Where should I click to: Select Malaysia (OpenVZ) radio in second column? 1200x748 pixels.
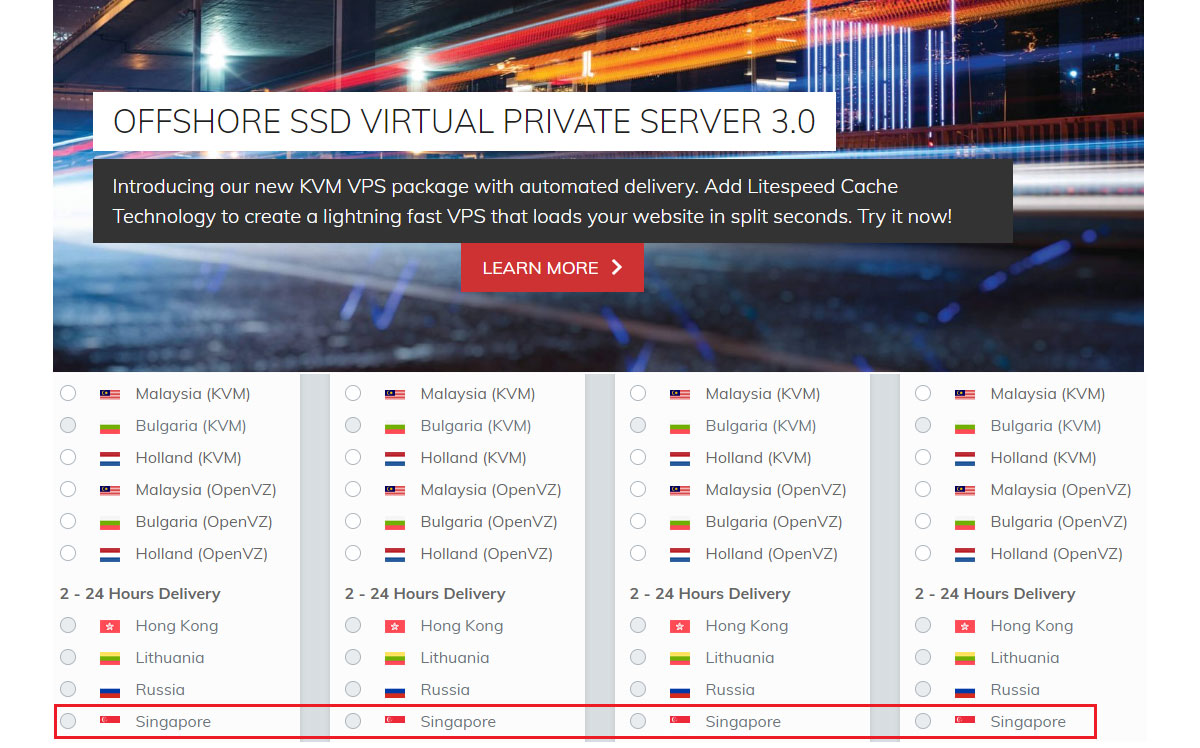353,489
